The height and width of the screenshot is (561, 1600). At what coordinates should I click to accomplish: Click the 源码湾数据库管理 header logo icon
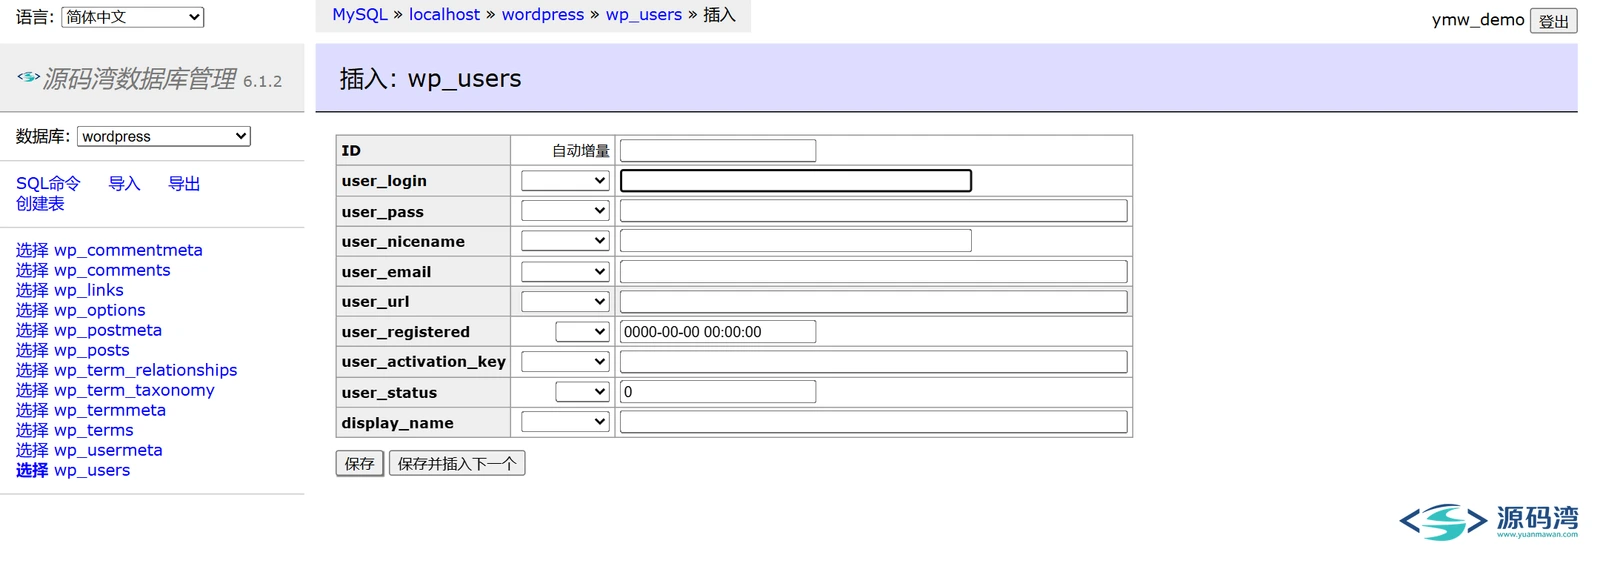[x=28, y=76]
